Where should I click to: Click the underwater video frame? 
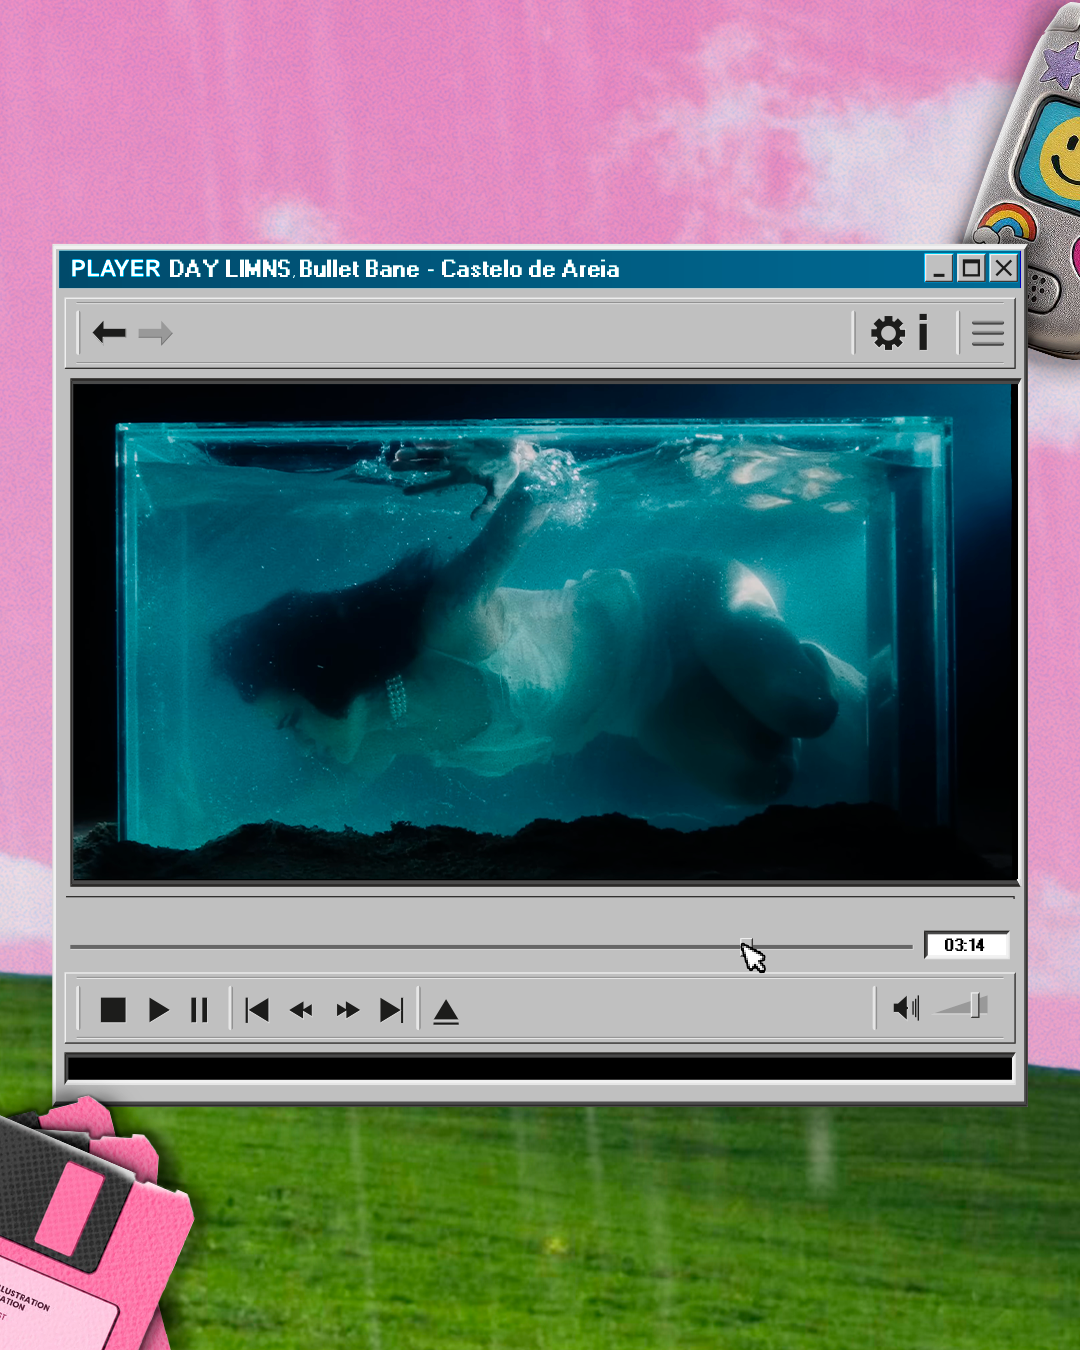pyautogui.click(x=545, y=632)
